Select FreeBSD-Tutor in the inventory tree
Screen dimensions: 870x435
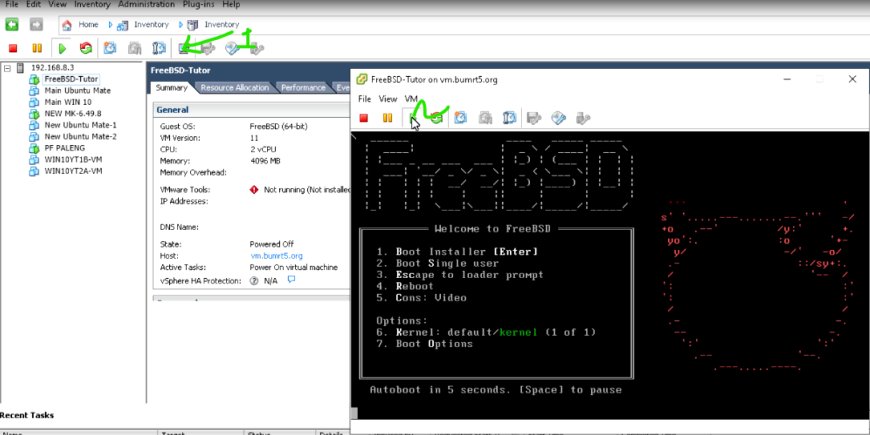tap(71, 79)
